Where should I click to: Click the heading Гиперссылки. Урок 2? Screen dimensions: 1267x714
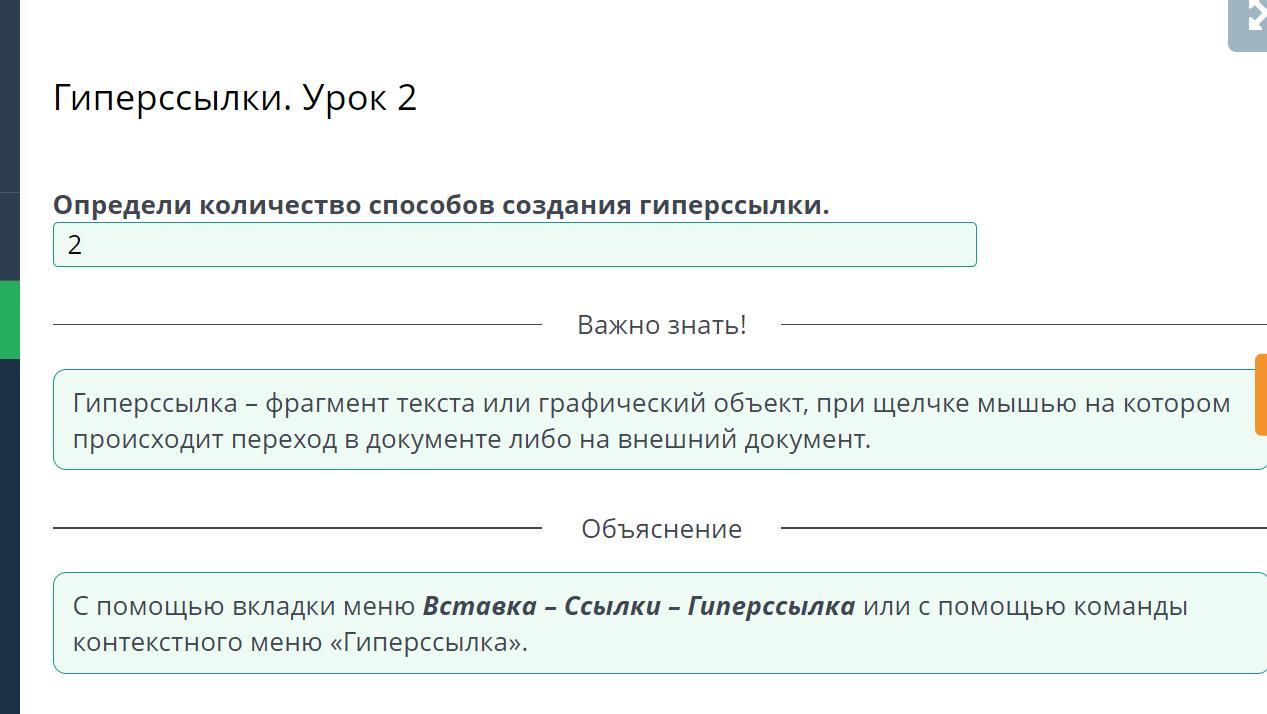tap(235, 98)
